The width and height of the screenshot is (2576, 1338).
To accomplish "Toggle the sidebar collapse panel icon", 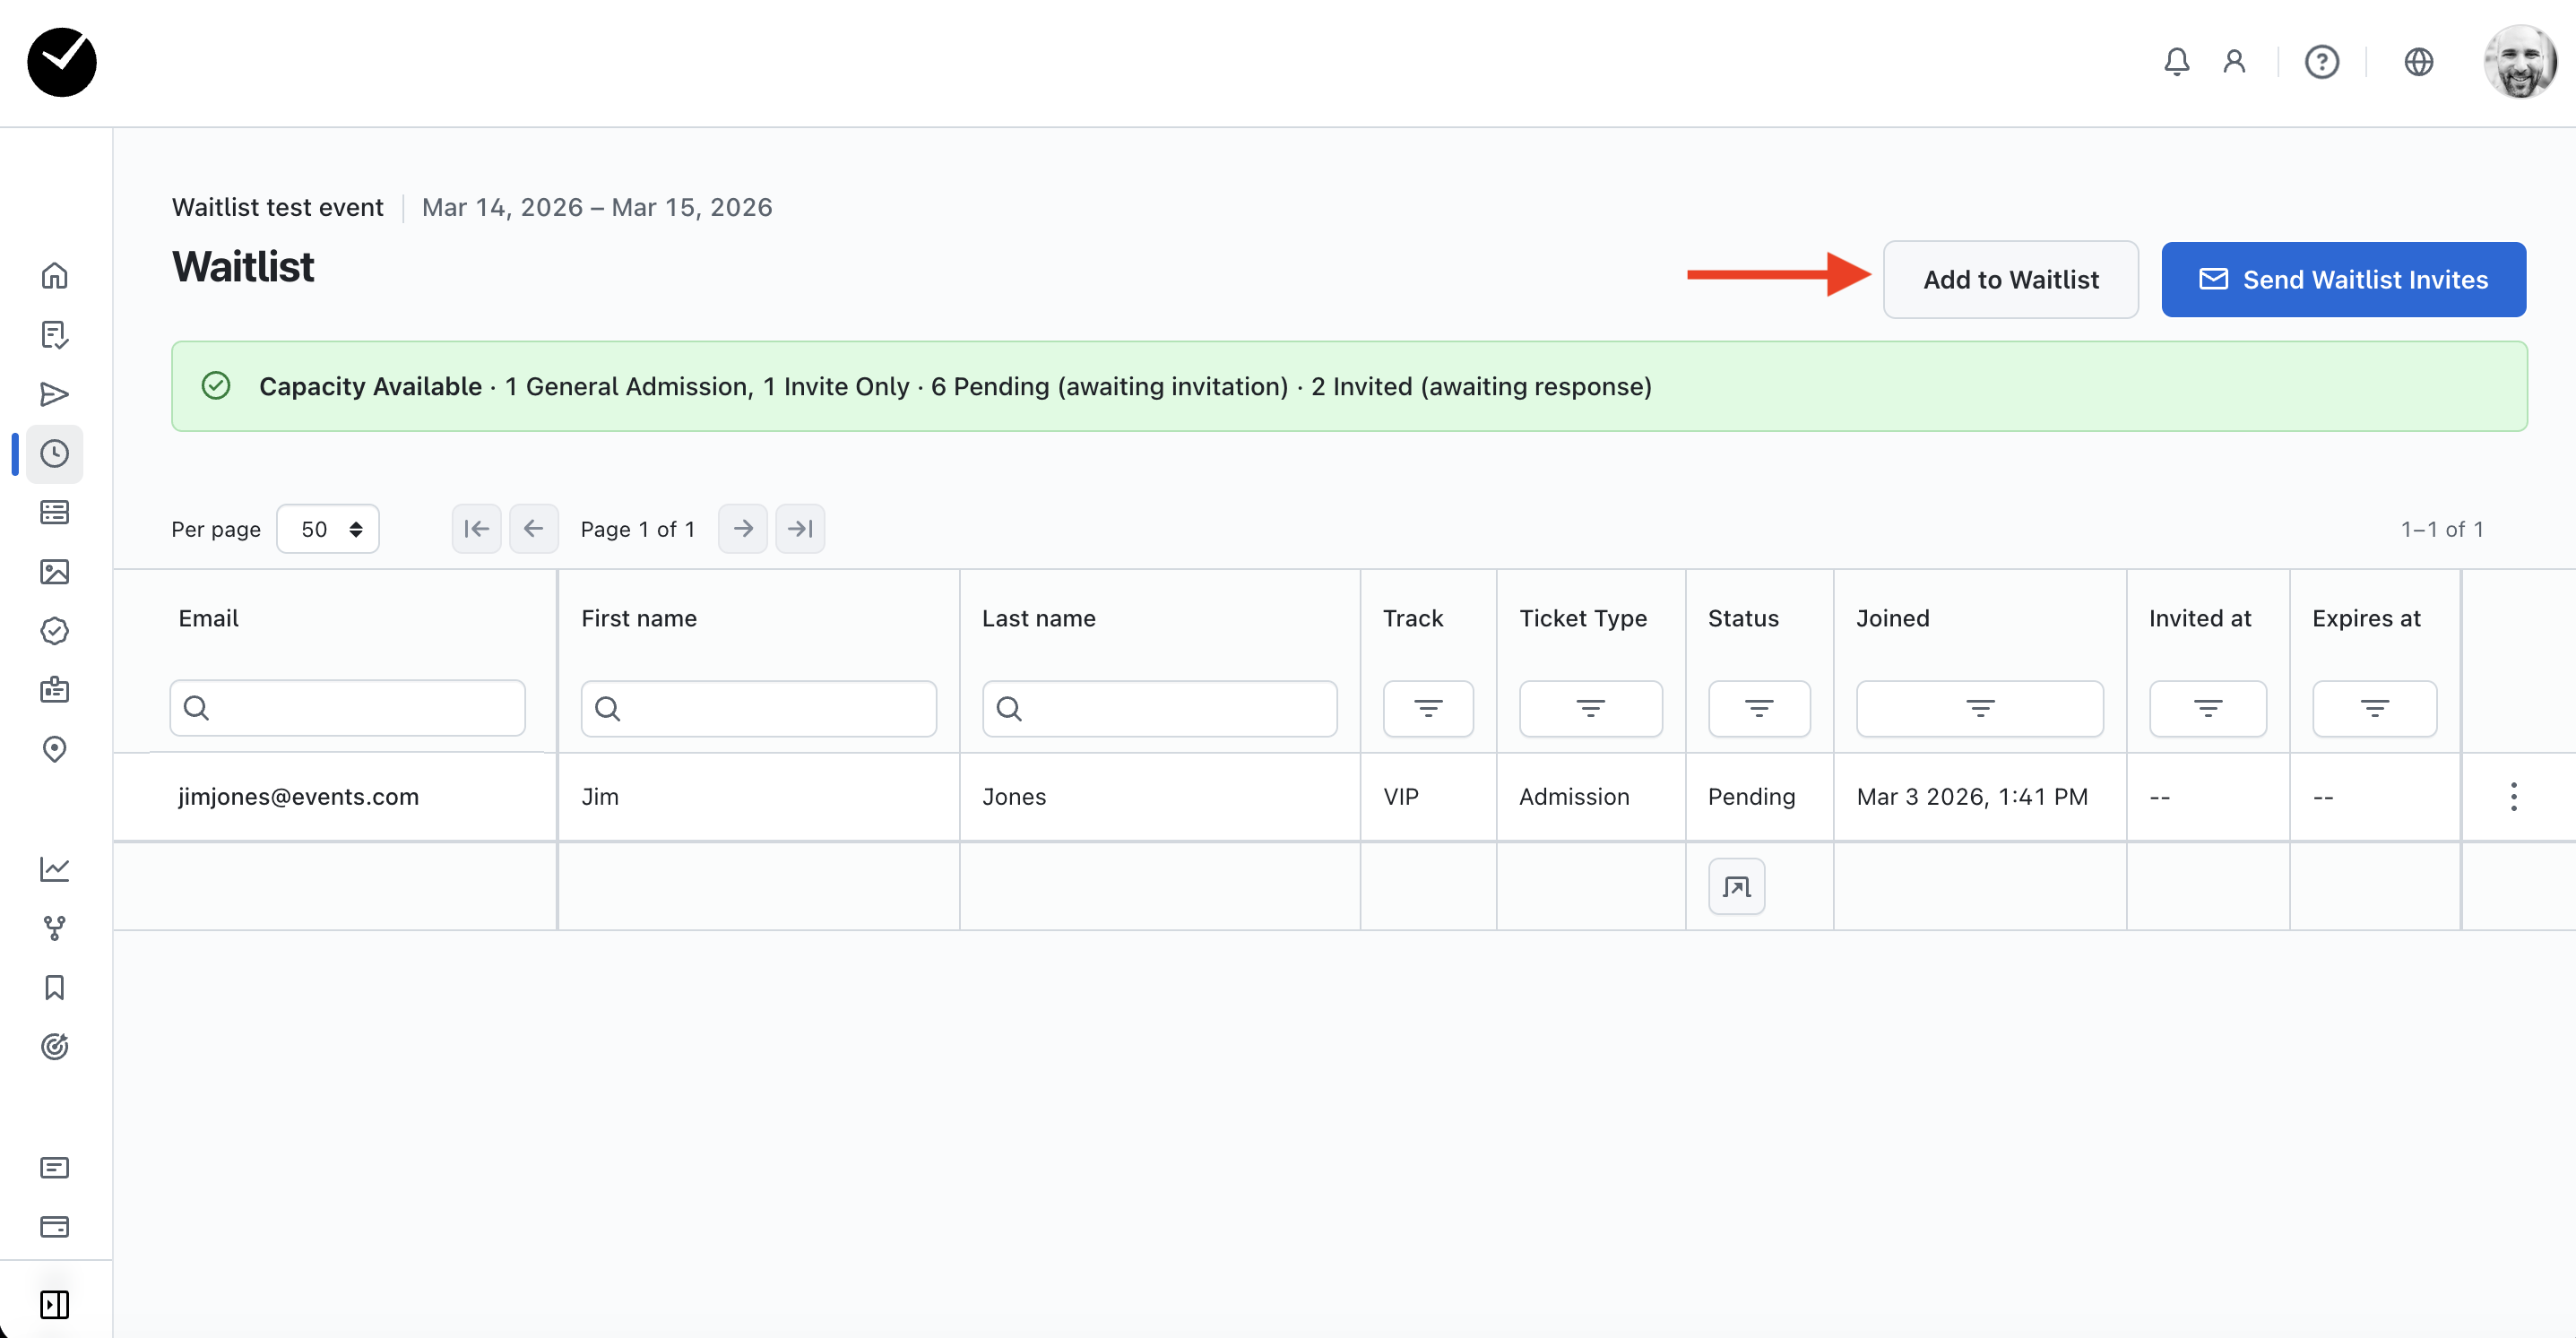I will (x=54, y=1304).
